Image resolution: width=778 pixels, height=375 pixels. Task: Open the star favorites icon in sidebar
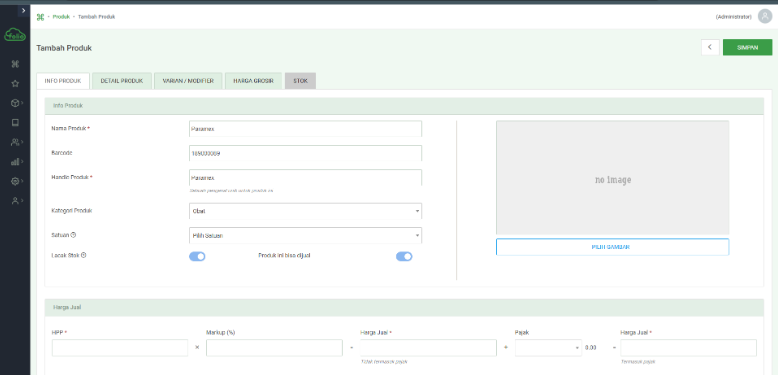tap(15, 83)
